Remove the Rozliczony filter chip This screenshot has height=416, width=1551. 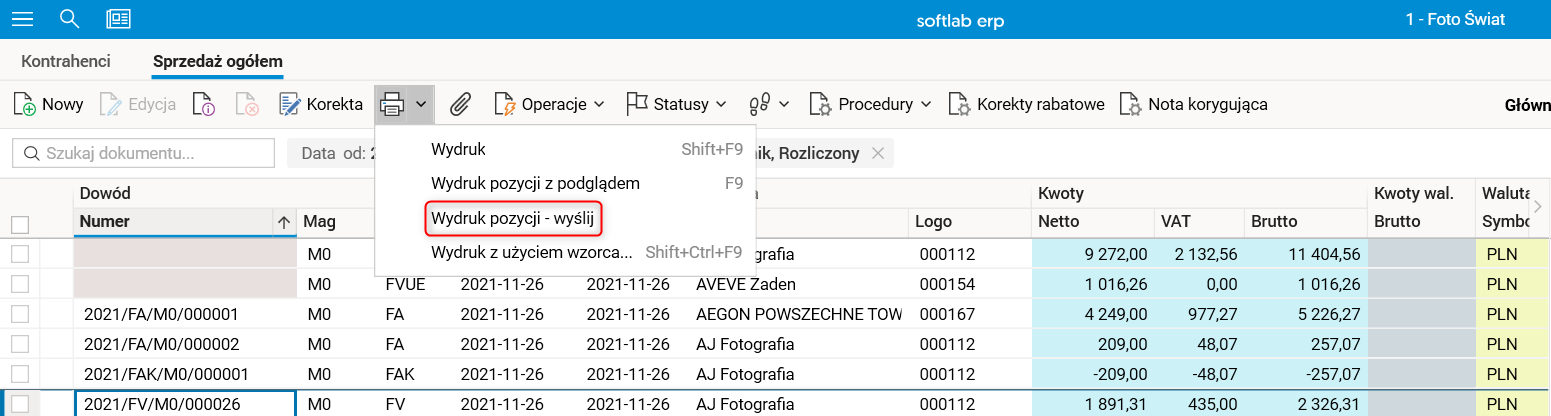(878, 153)
